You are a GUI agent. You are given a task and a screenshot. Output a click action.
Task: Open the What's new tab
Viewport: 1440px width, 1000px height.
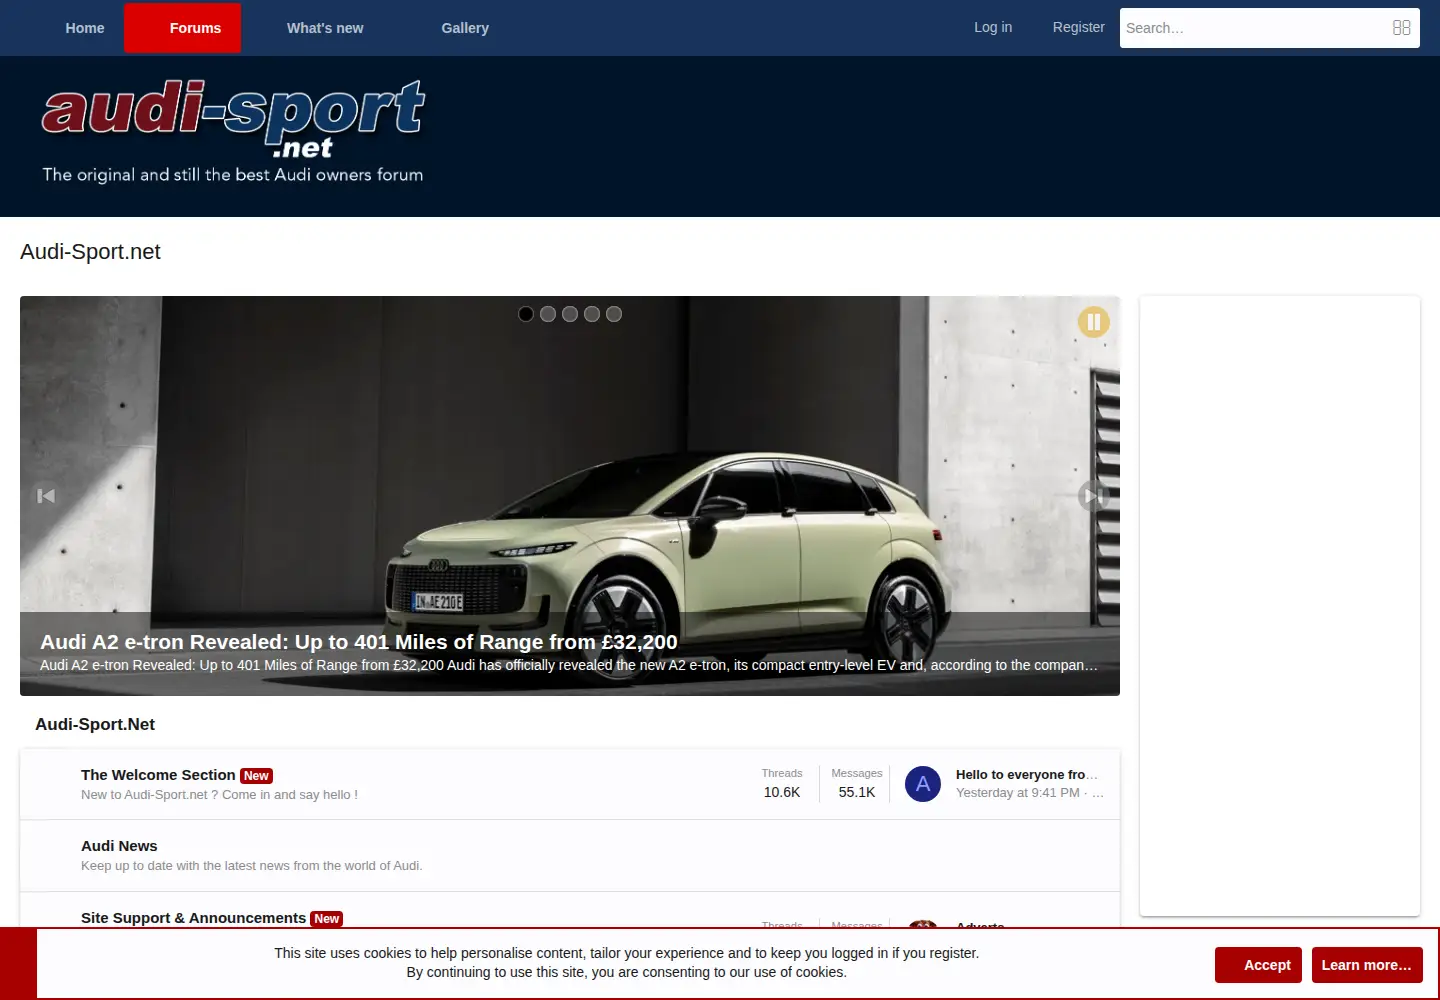coord(325,28)
